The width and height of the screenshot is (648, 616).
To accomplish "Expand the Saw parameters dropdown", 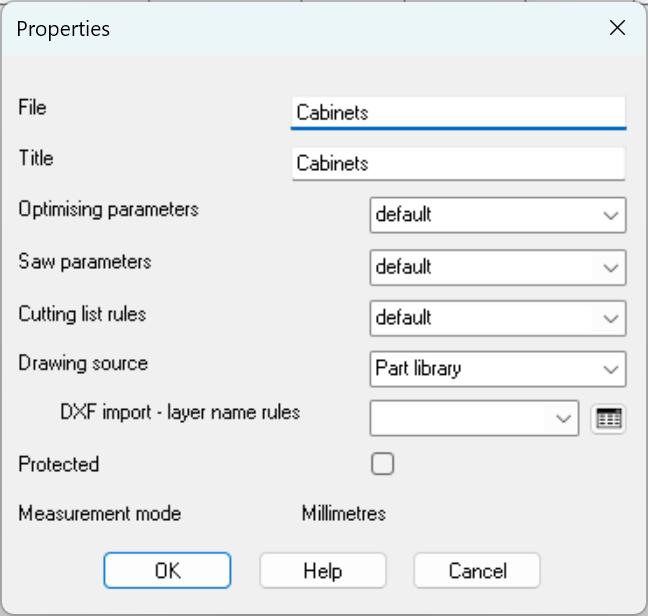I will [x=498, y=267].
